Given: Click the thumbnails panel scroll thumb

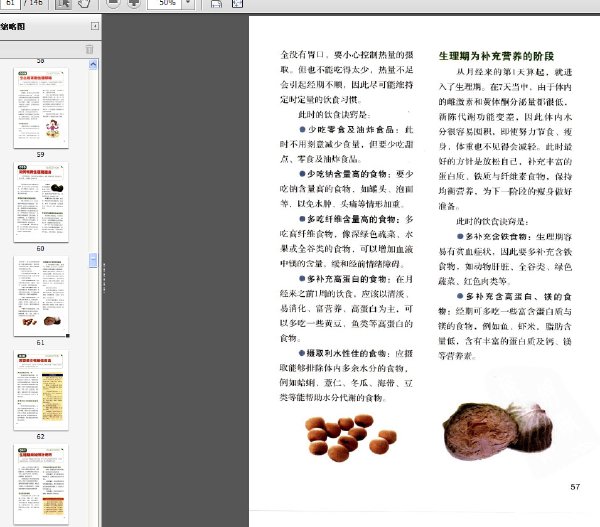Looking at the screenshot, I should click(93, 260).
